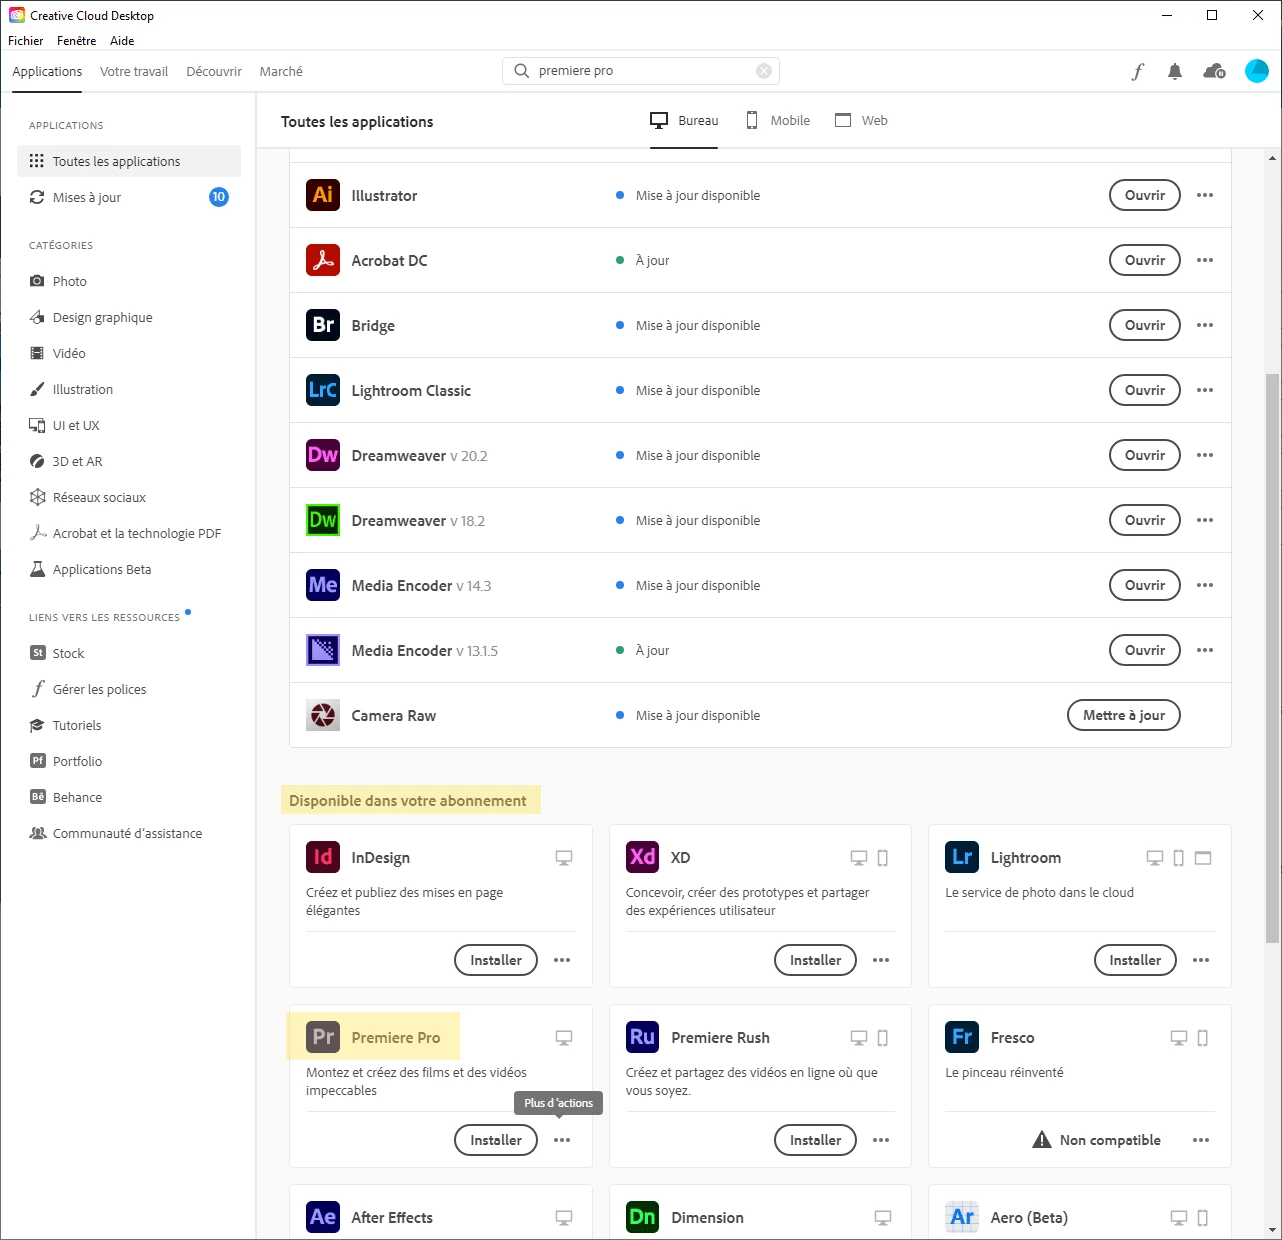
Task: Install Lightroom
Action: point(1135,960)
